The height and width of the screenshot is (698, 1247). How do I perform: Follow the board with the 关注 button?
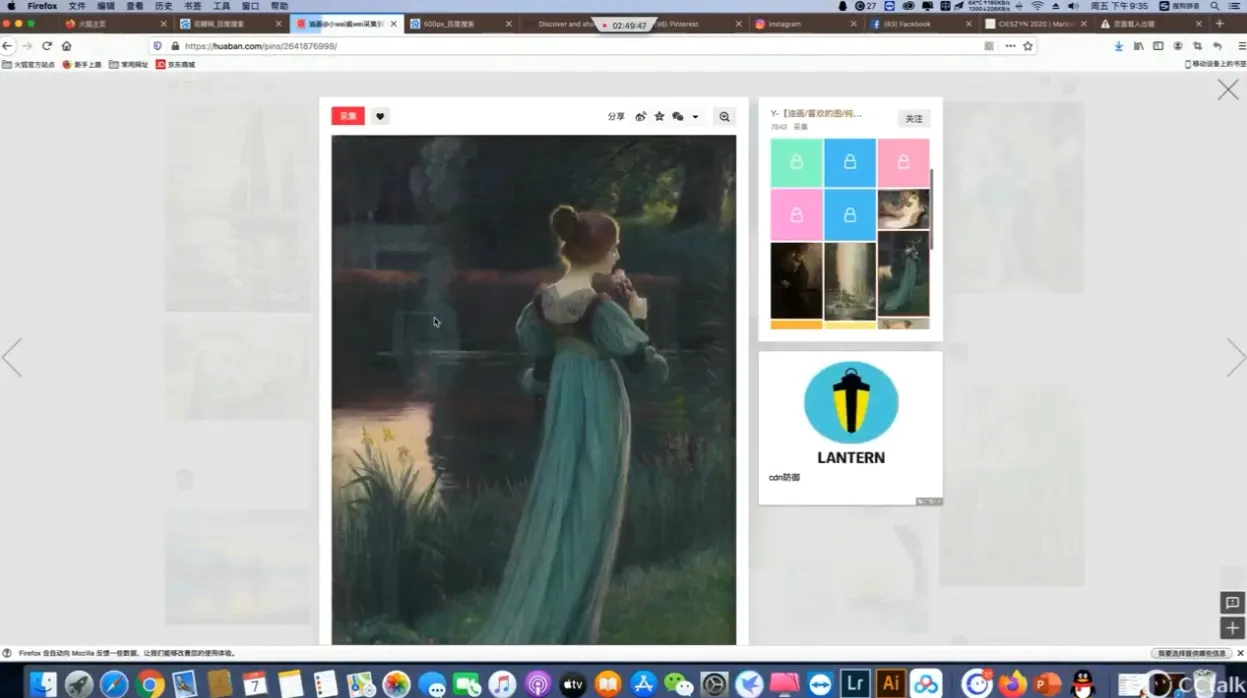point(913,119)
